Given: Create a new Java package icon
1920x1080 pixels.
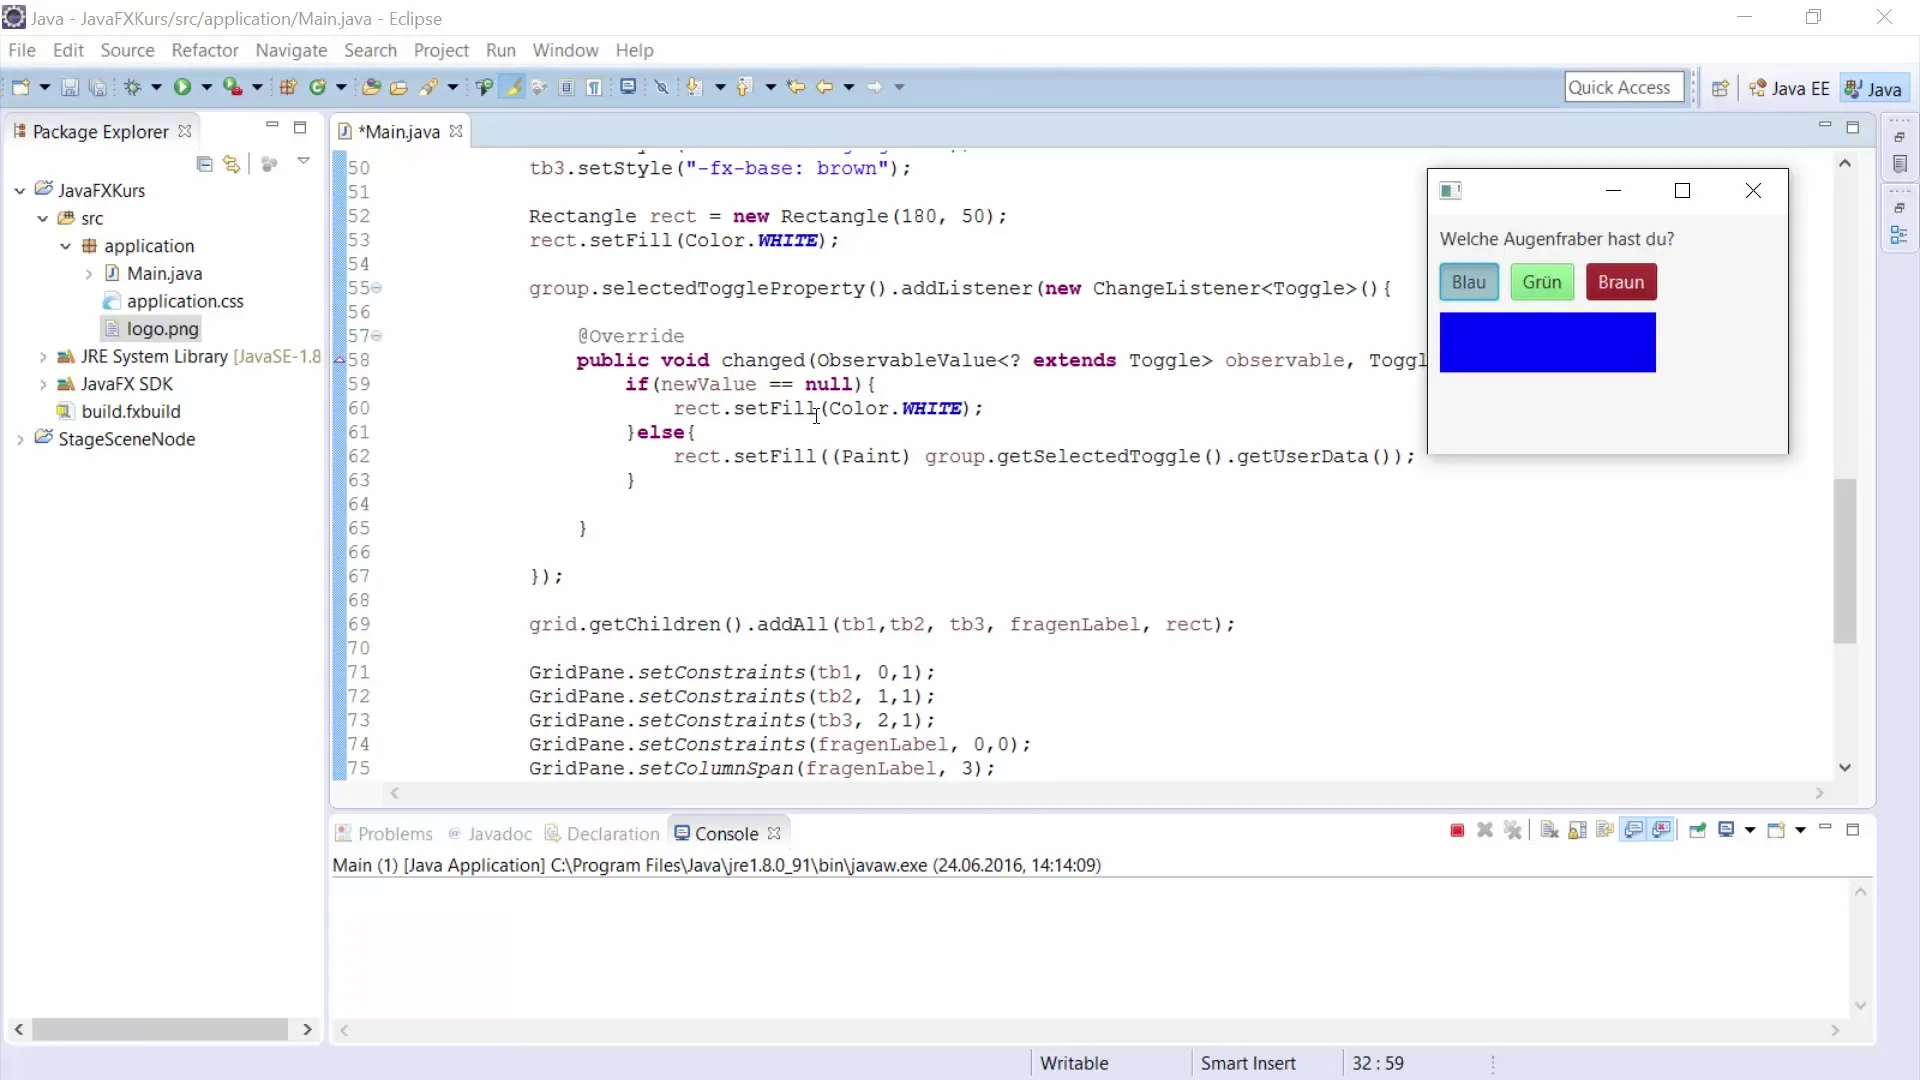Looking at the screenshot, I should coord(288,87).
